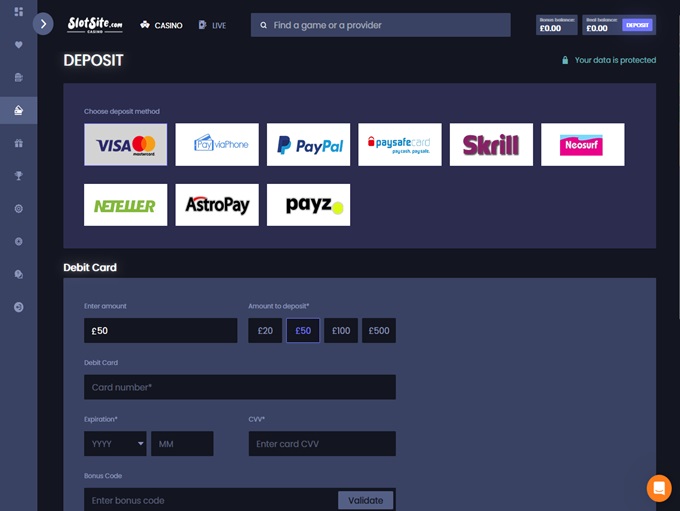
Task: Click the SlotSite.com logo
Action: point(95,24)
